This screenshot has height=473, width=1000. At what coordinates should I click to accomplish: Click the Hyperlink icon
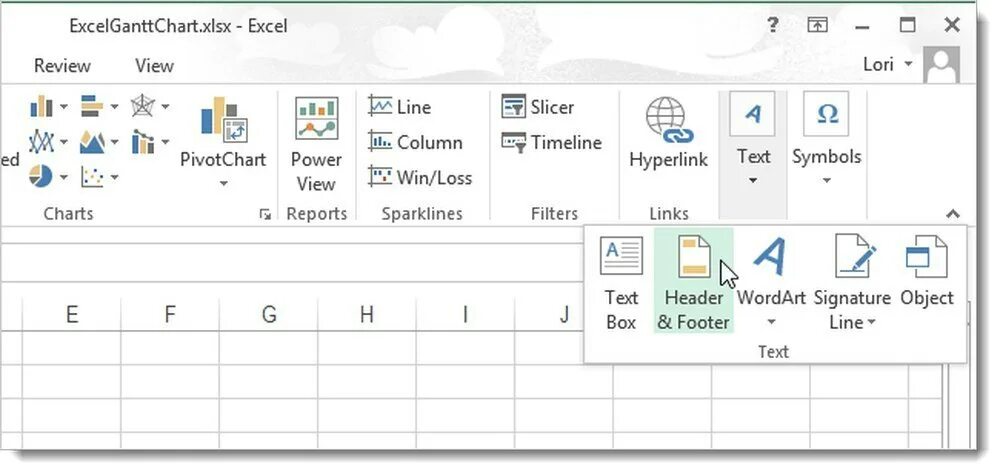click(668, 132)
